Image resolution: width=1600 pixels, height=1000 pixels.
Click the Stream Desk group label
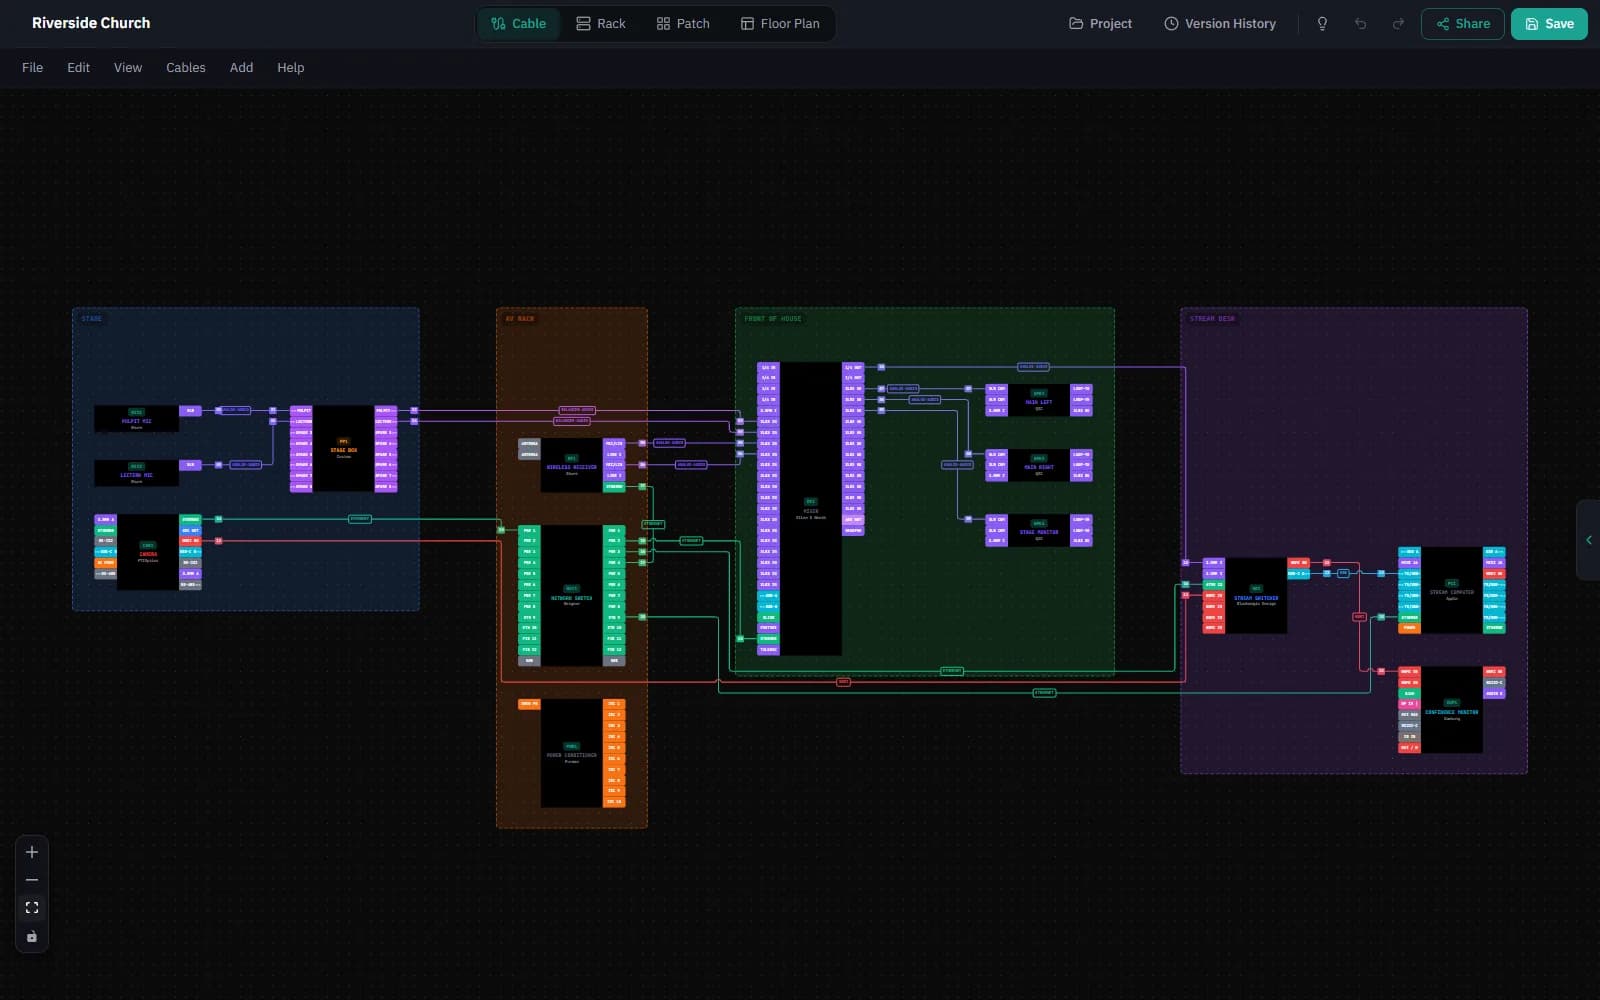1213,319
